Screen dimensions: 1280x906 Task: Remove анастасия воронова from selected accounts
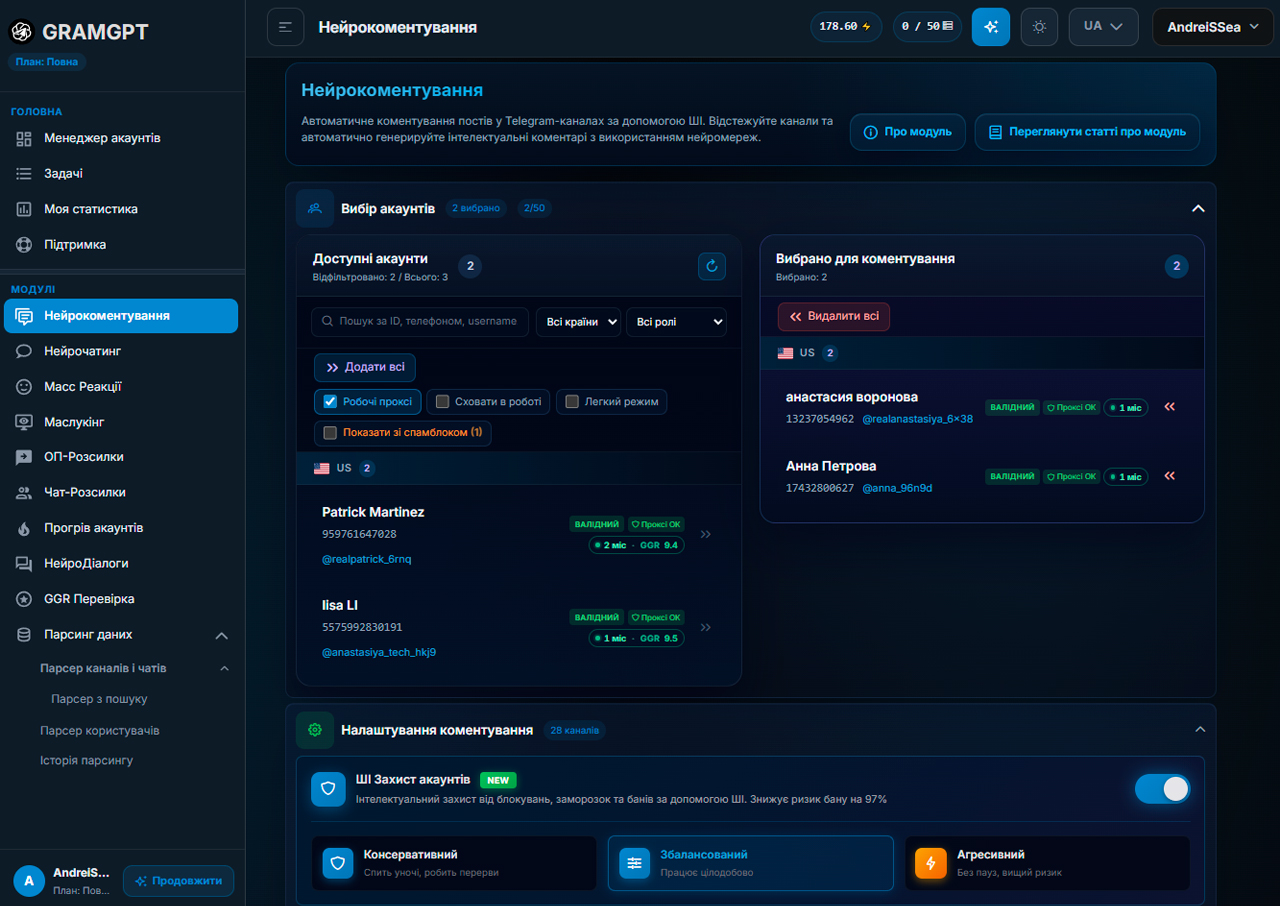click(1169, 407)
